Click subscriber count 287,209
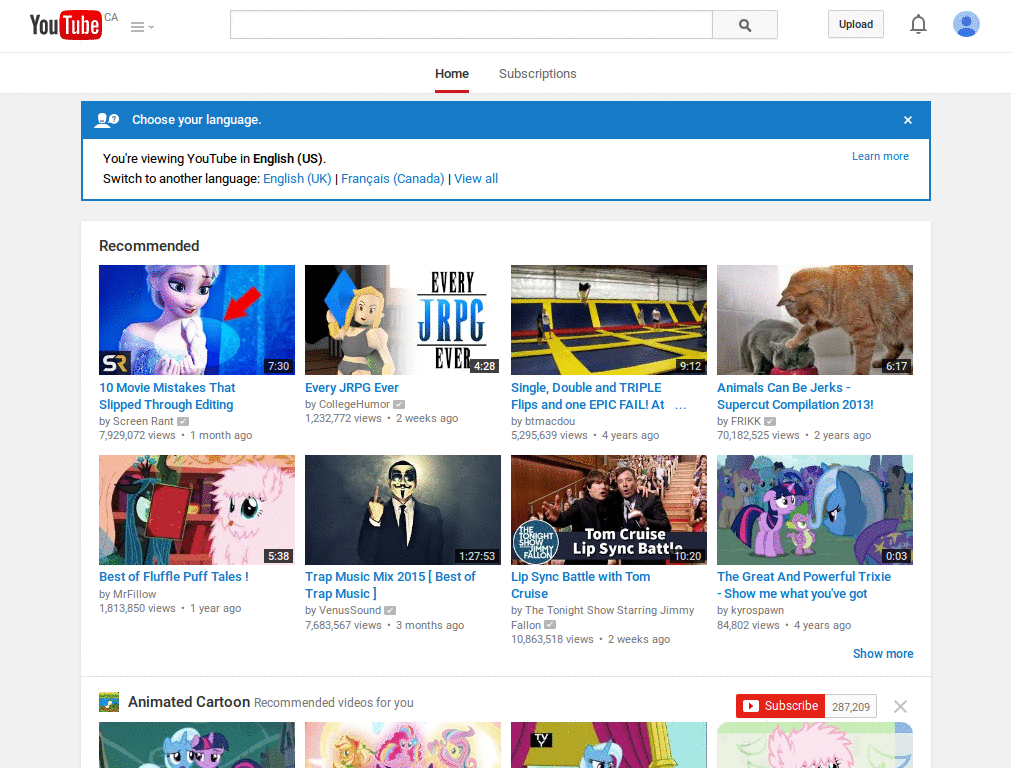Screen dimensions: 1024x768 [850, 707]
